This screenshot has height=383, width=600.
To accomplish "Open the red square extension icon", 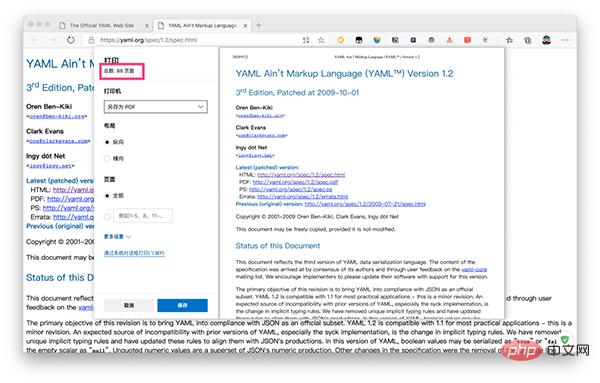I will point(468,40).
